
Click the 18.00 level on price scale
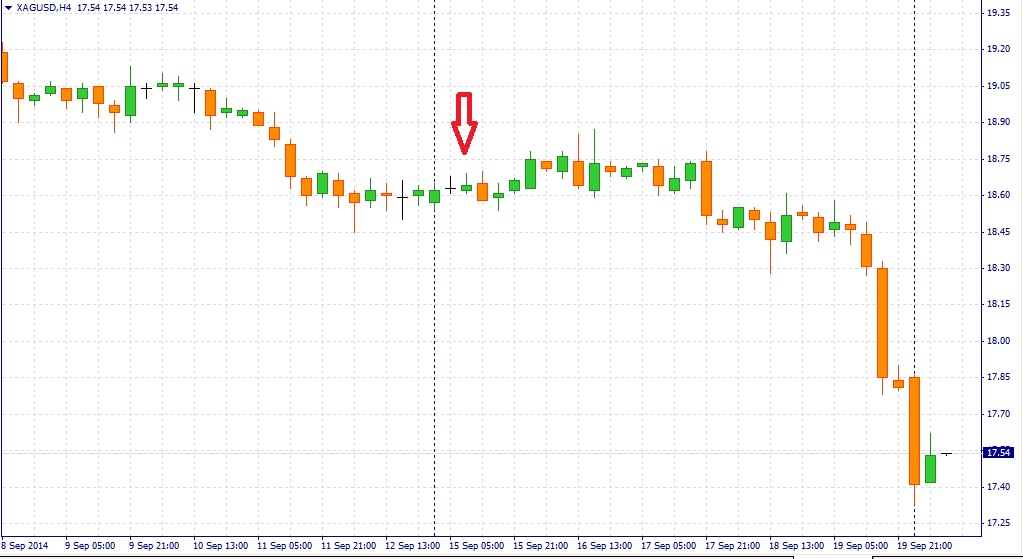[998, 341]
